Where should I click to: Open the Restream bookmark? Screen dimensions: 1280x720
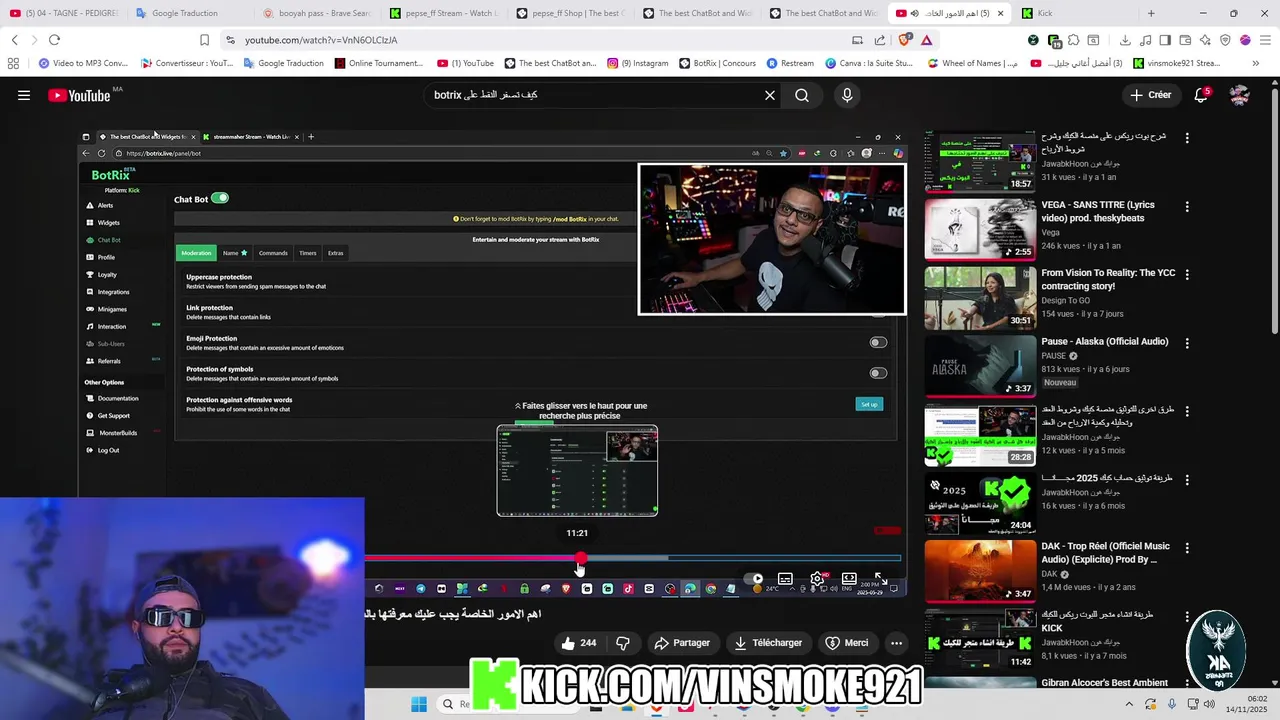(790, 63)
